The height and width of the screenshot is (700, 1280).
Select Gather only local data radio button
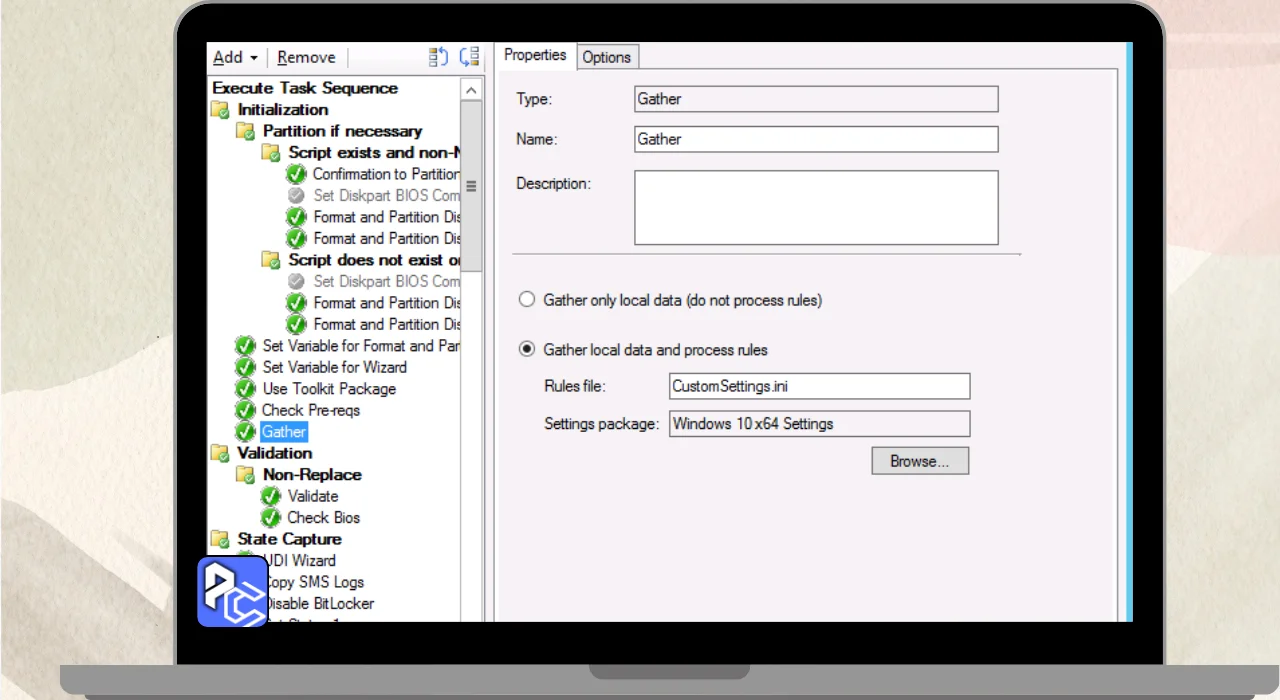(527, 300)
